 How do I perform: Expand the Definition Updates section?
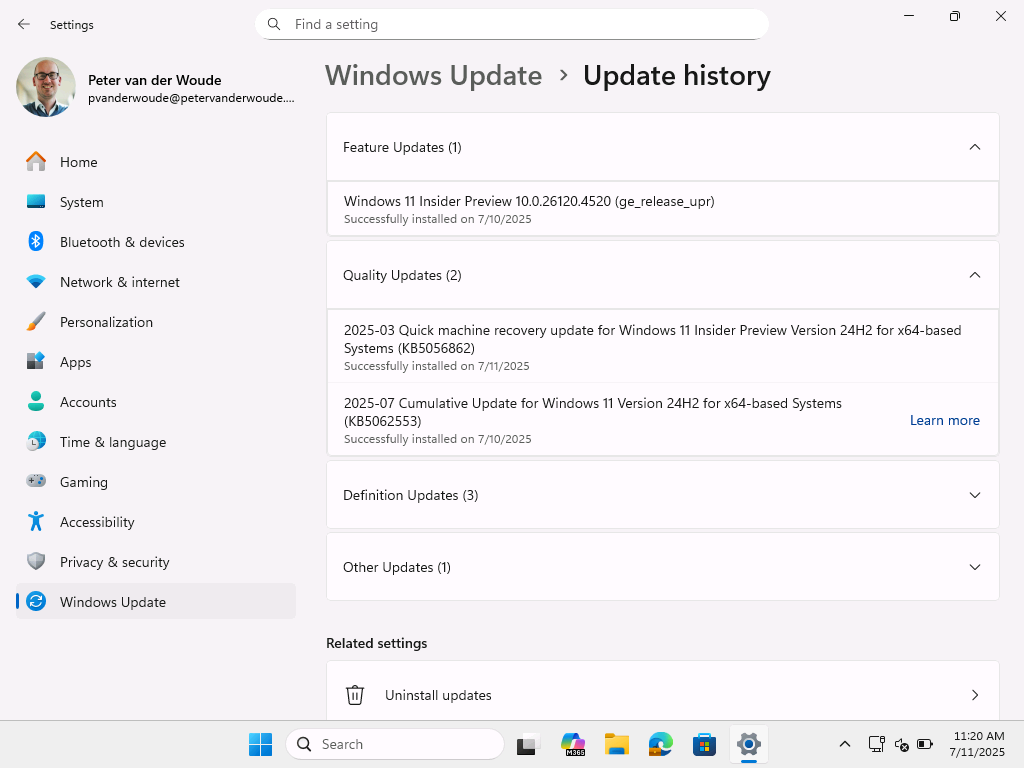974,495
